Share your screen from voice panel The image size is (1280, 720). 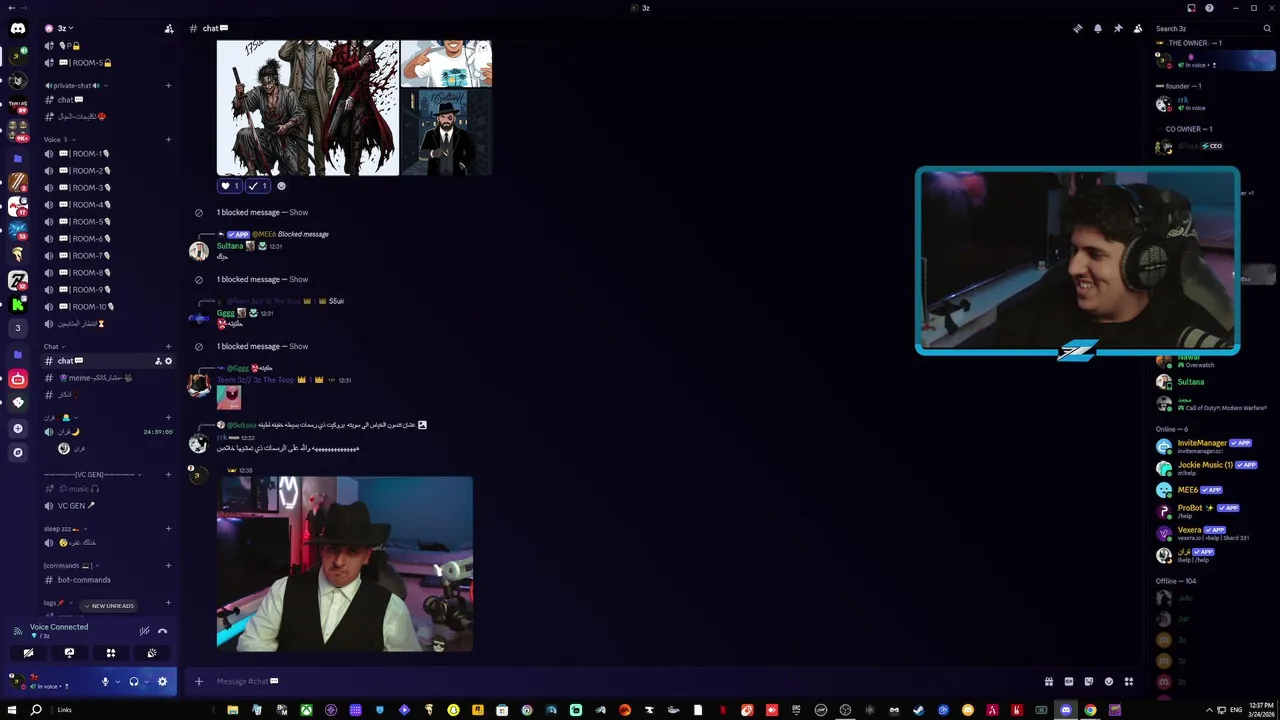click(x=69, y=652)
